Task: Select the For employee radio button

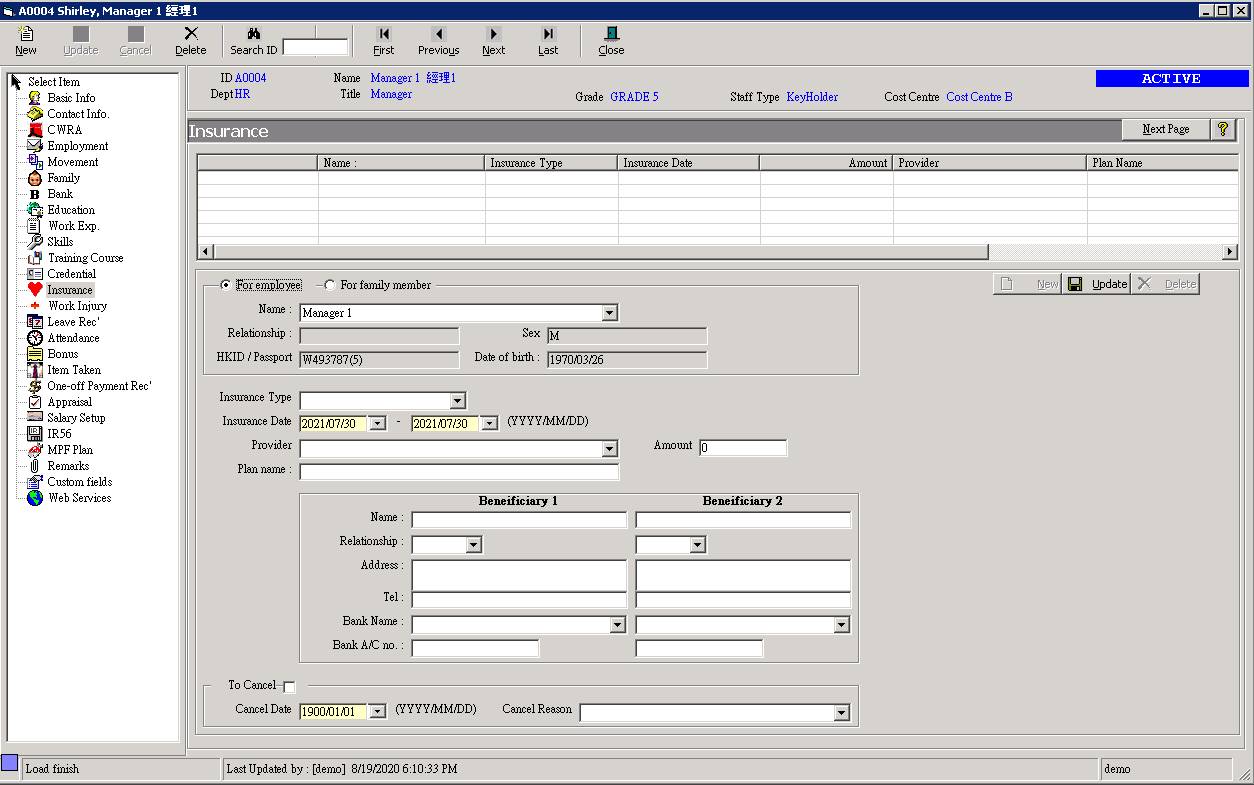Action: (x=225, y=284)
